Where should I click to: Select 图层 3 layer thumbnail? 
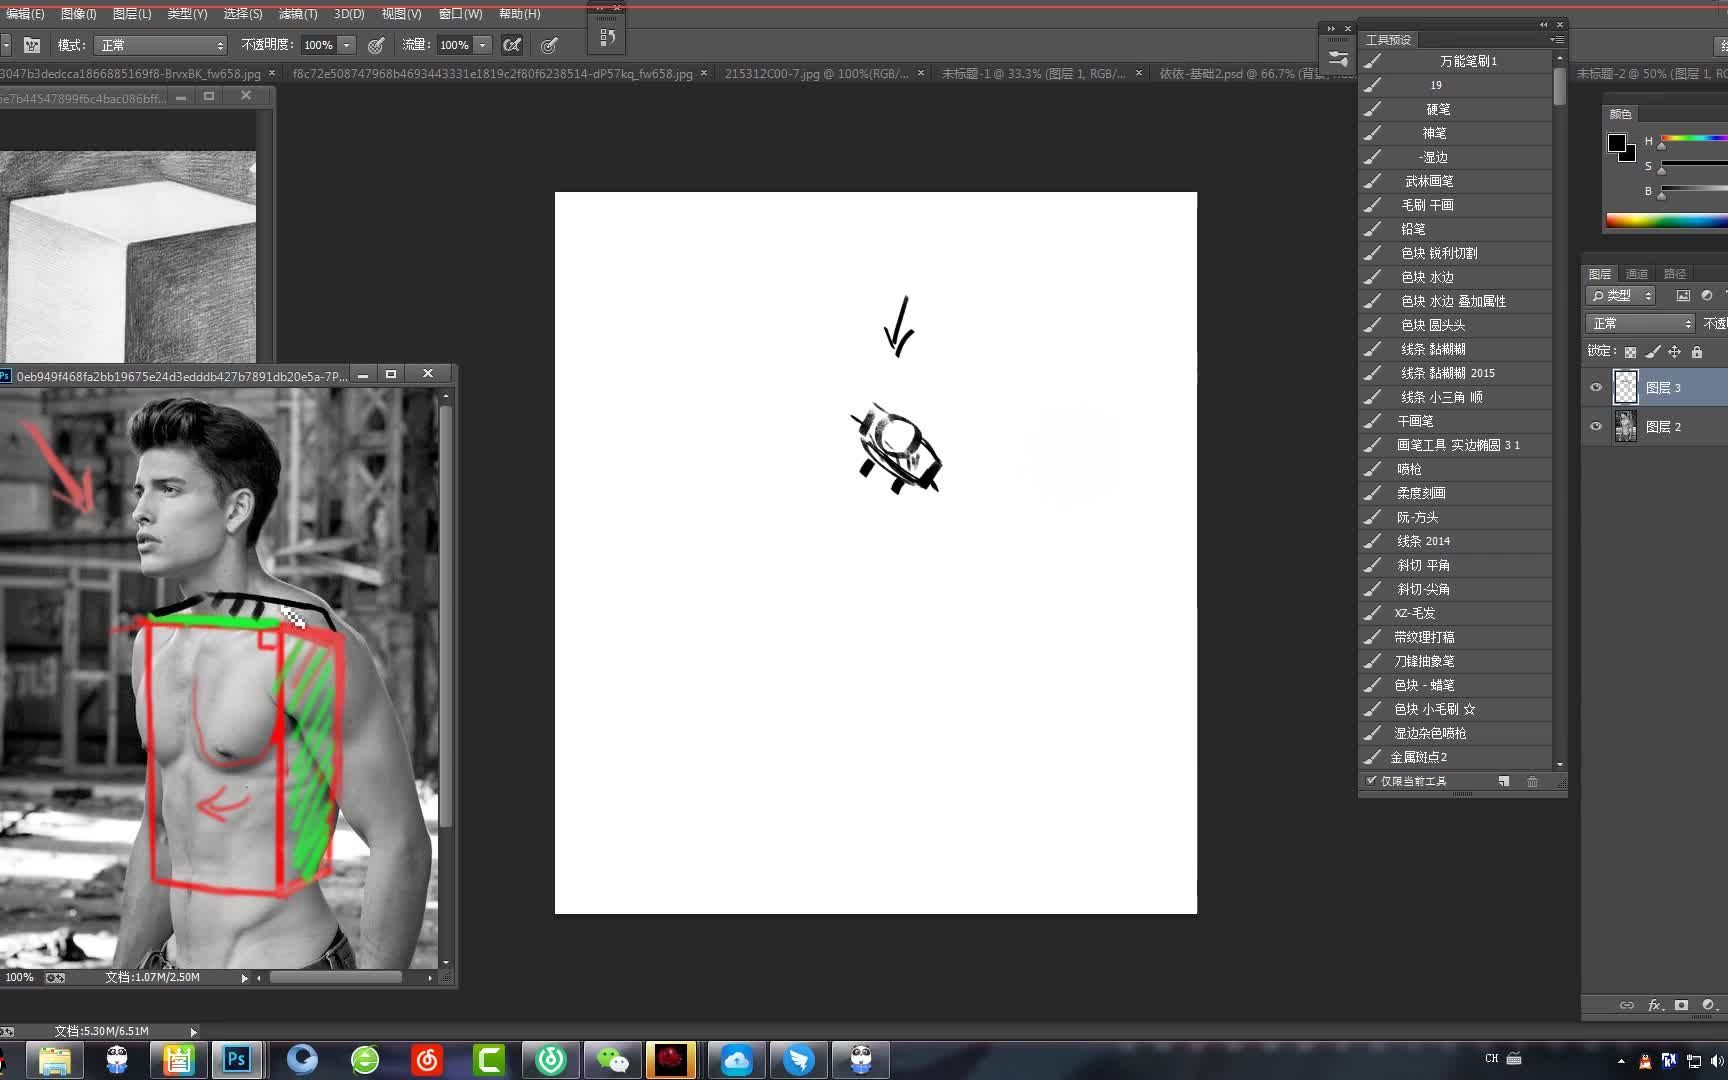(x=1626, y=387)
